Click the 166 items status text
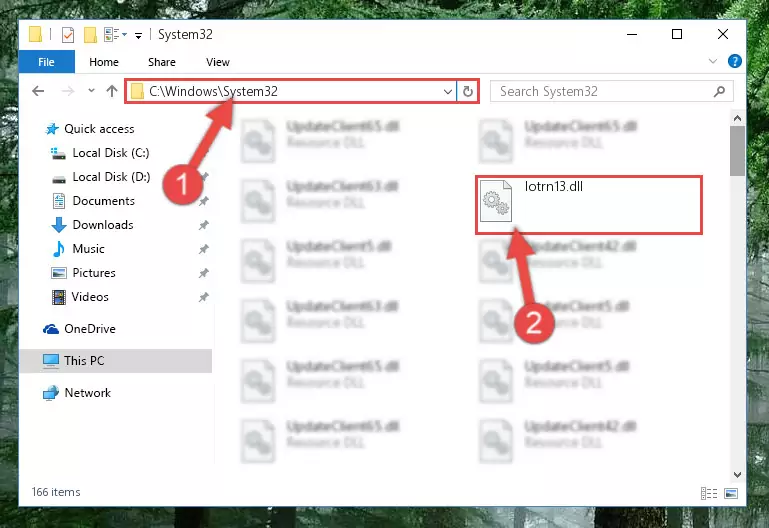This screenshot has width=769, height=528. pos(56,492)
